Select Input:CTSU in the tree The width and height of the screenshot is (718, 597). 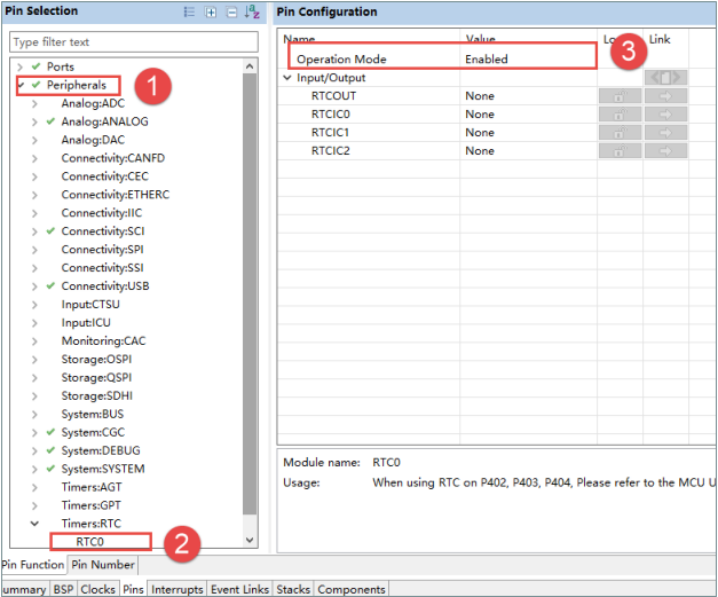[x=91, y=304]
